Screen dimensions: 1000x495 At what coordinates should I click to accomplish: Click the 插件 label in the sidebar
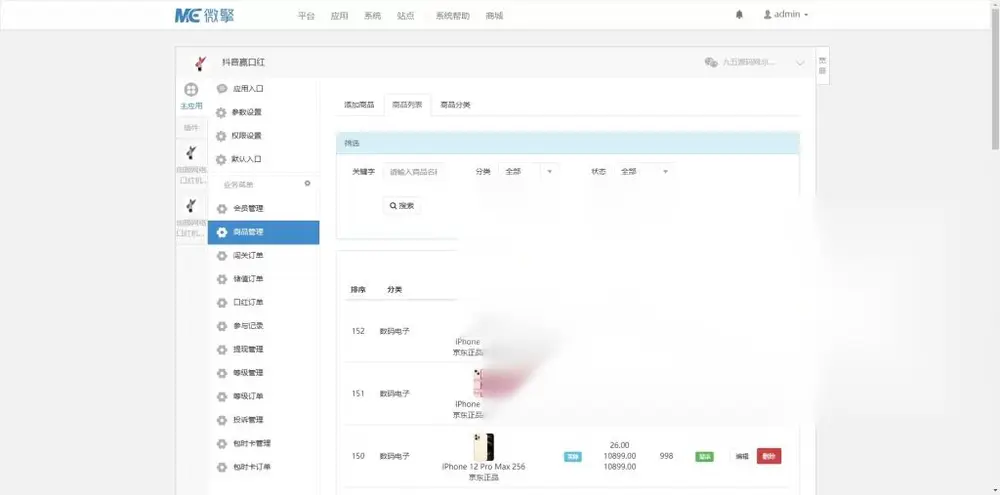pos(191,128)
